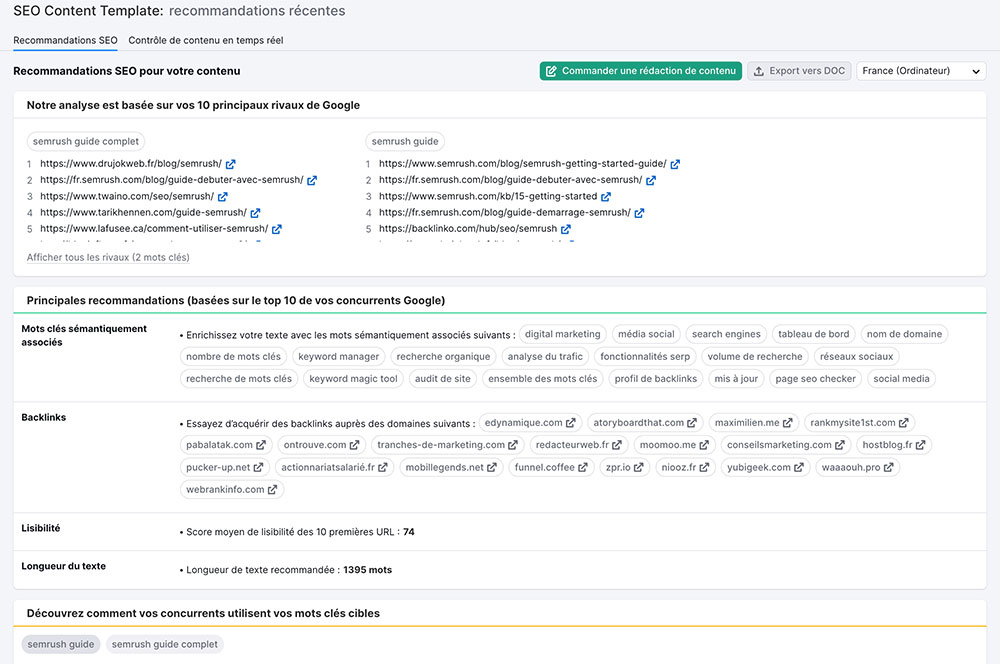Open external link icon for drujokweb.fr/blog/semrush
This screenshot has height=664, width=1000.
pyautogui.click(x=230, y=164)
